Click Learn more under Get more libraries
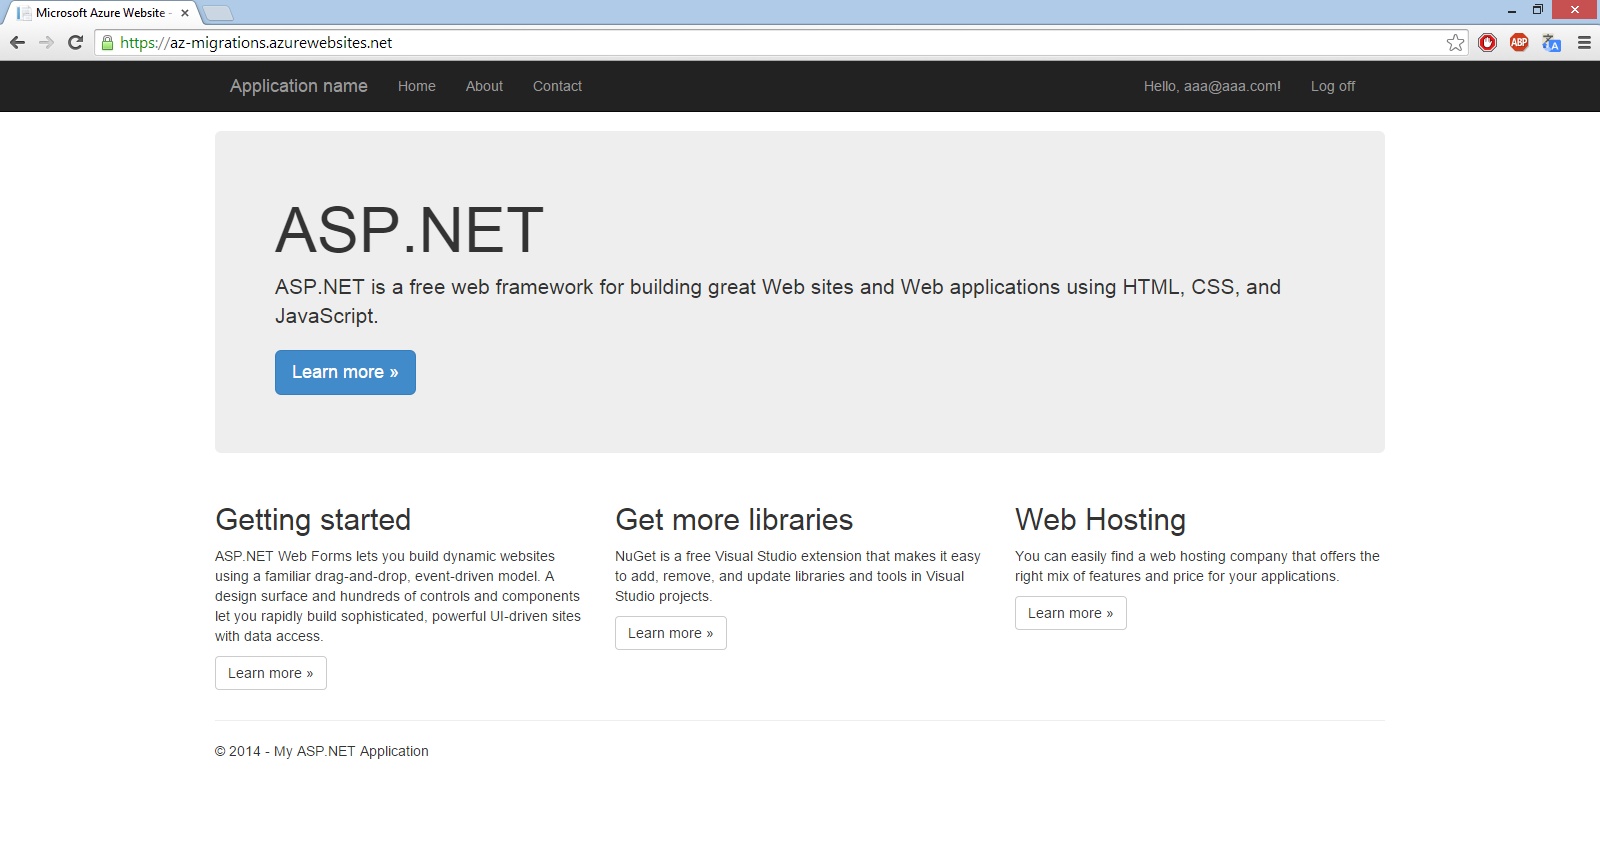This screenshot has width=1600, height=860. point(671,633)
